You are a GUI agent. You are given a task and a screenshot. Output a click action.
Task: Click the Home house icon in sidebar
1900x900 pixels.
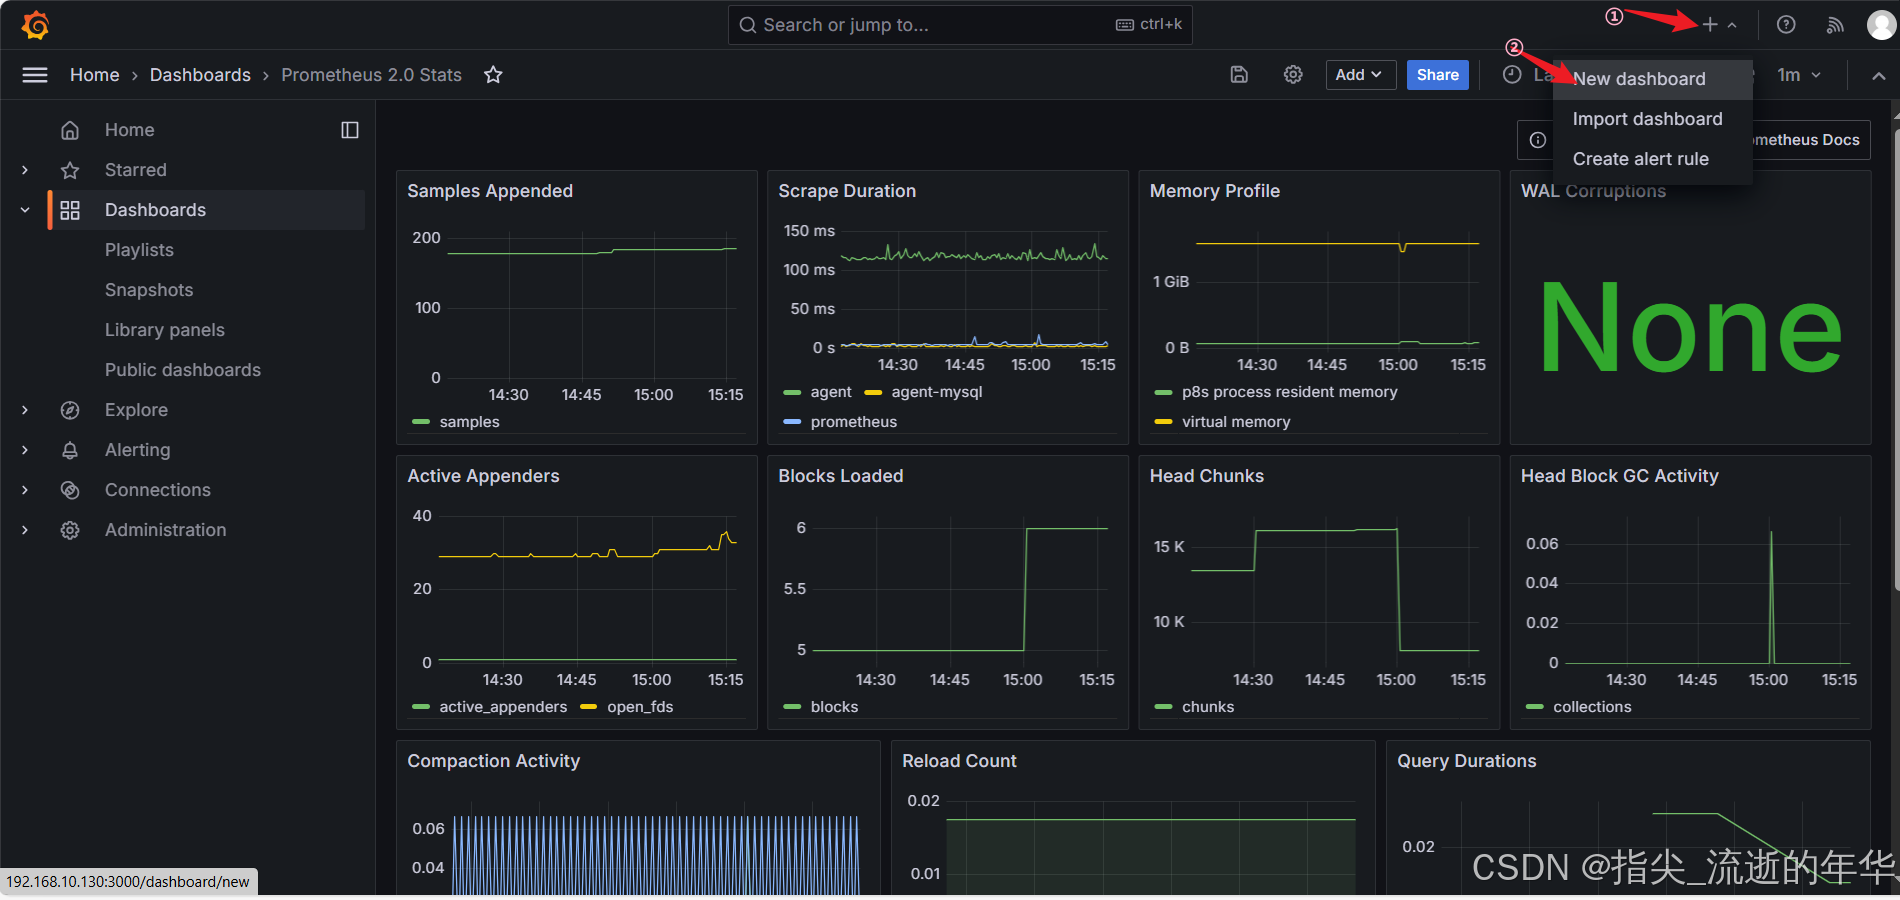pos(70,130)
